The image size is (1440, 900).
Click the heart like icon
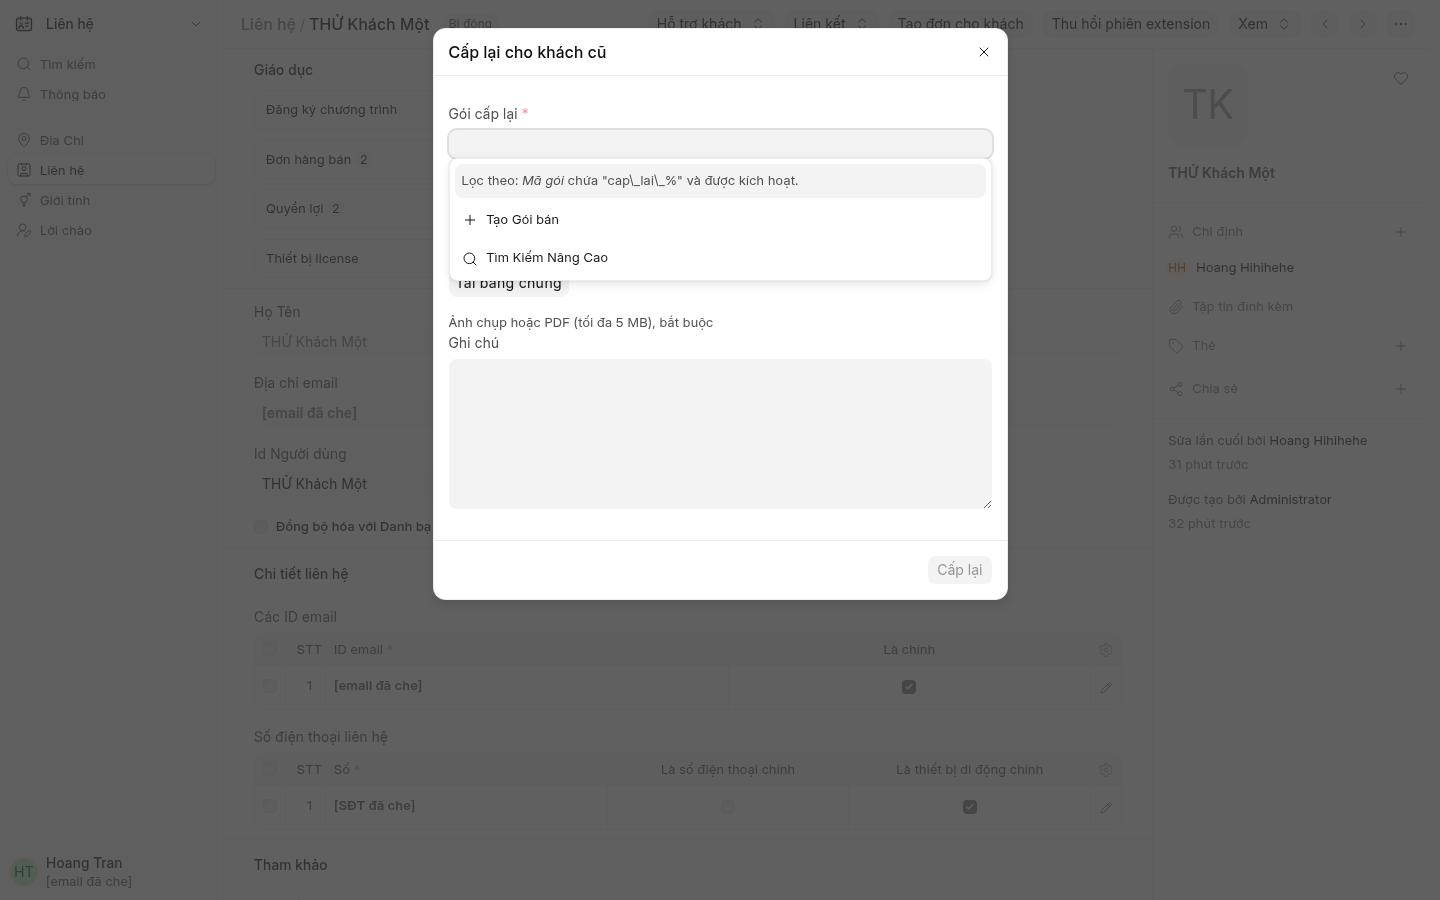[x=1401, y=78]
